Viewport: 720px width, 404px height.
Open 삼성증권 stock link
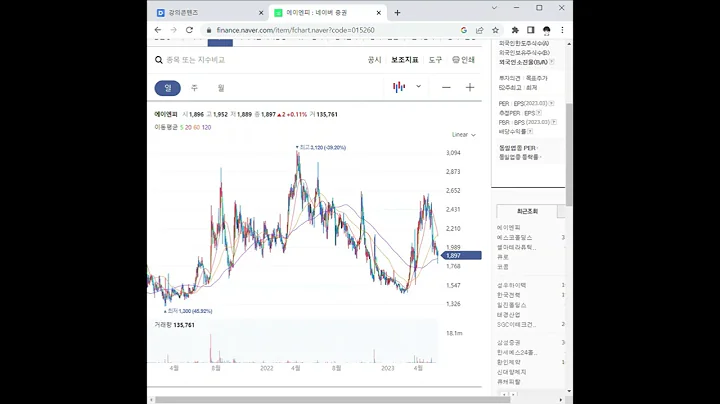point(508,343)
